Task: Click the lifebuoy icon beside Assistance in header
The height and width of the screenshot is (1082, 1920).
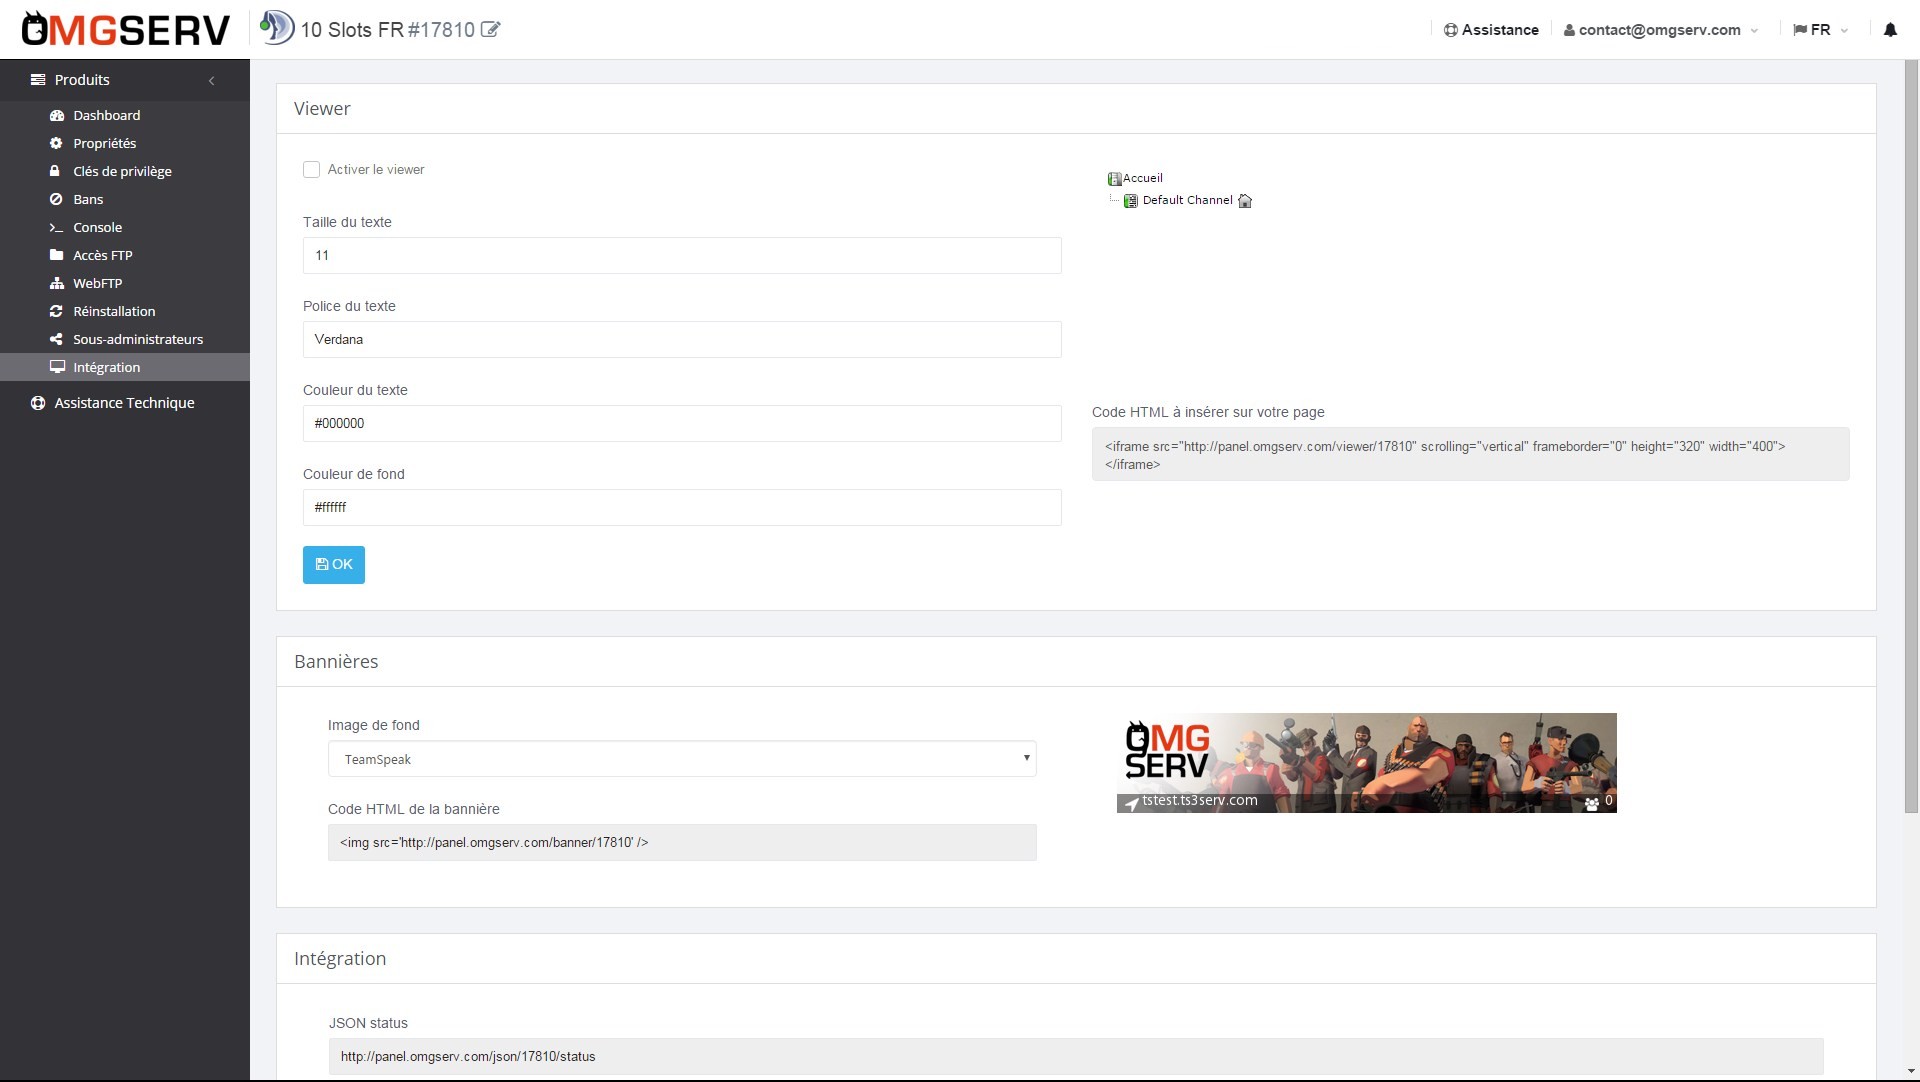Action: pyautogui.click(x=1450, y=30)
